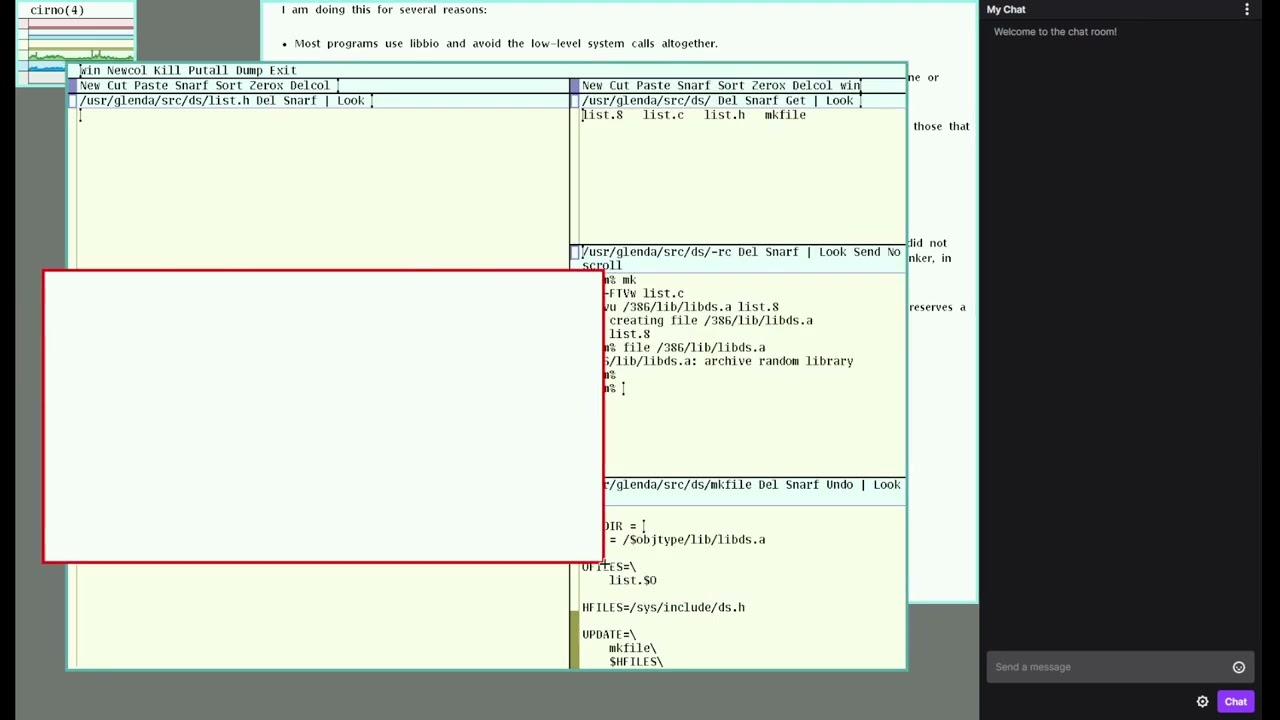The image size is (1280, 720).
Task: Click Exit in the acme top tag
Action: pos(283,71)
